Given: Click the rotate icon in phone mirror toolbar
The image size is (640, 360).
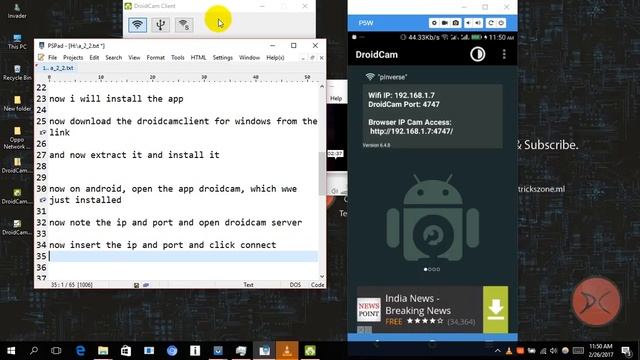Looking at the screenshot, I should tap(491, 23).
